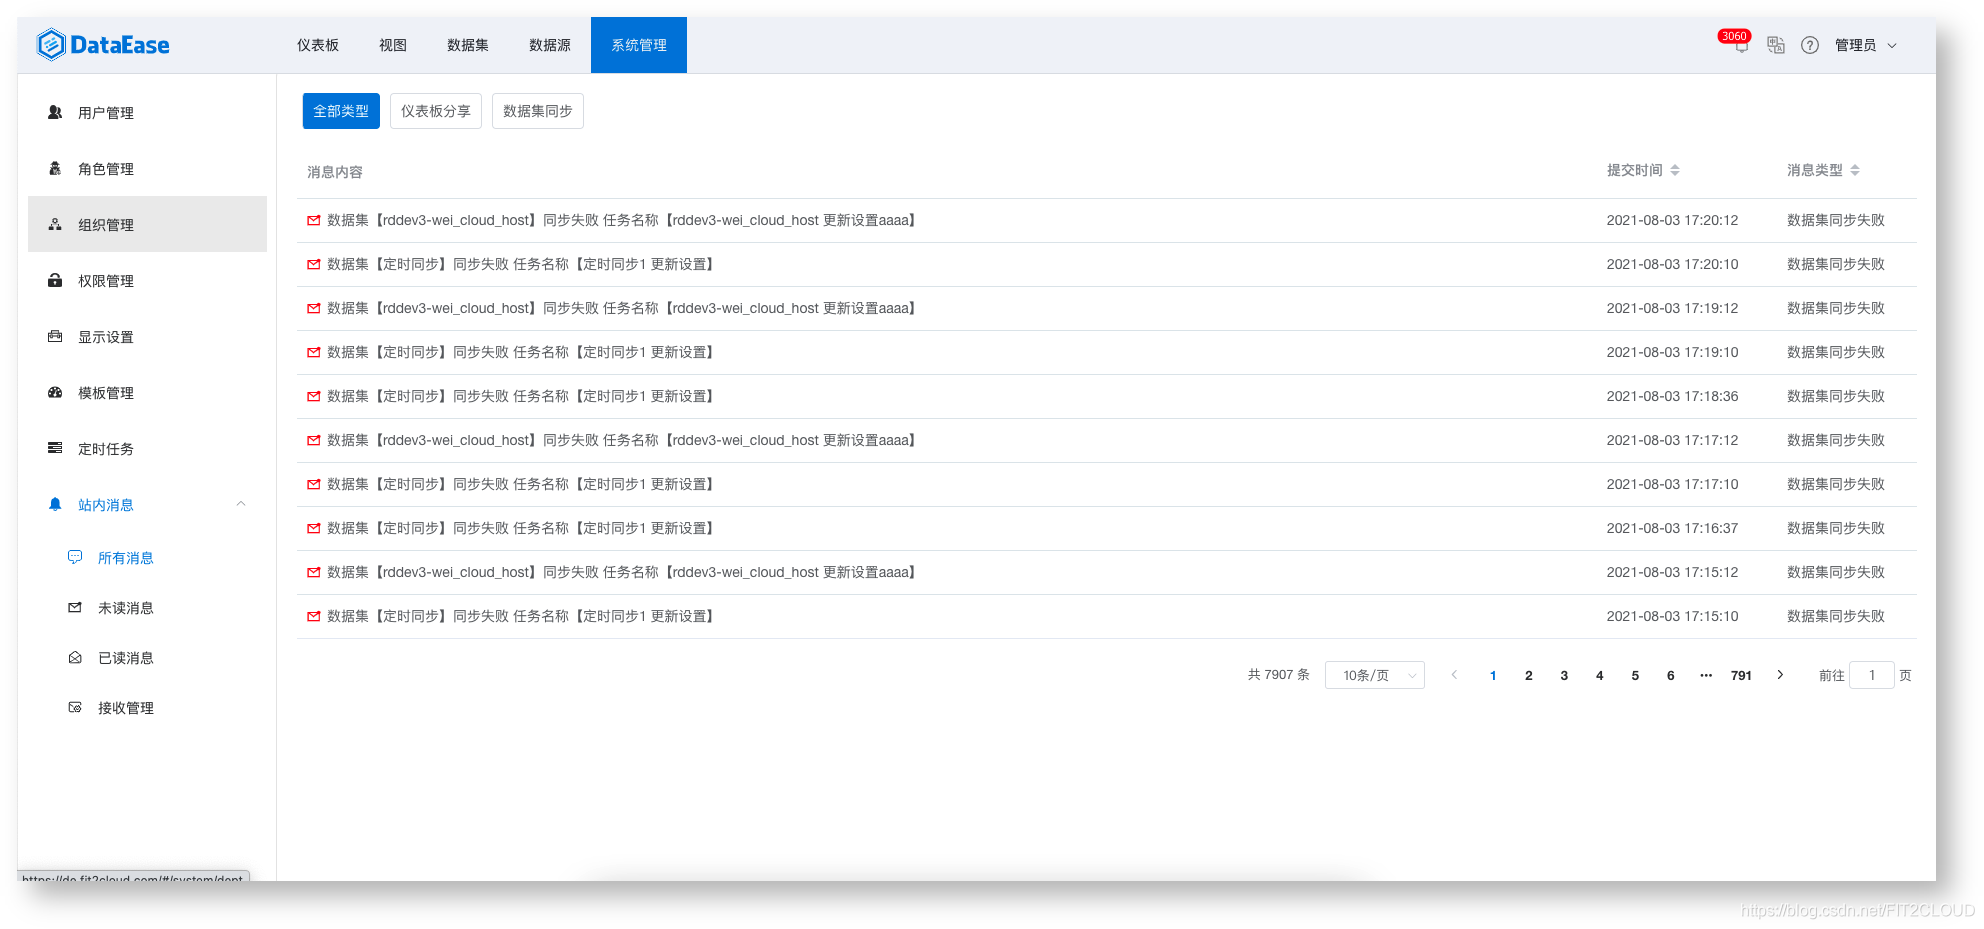The width and height of the screenshot is (1984, 929).
Task: Open the notification bell with 3060 badge
Action: point(1741,46)
